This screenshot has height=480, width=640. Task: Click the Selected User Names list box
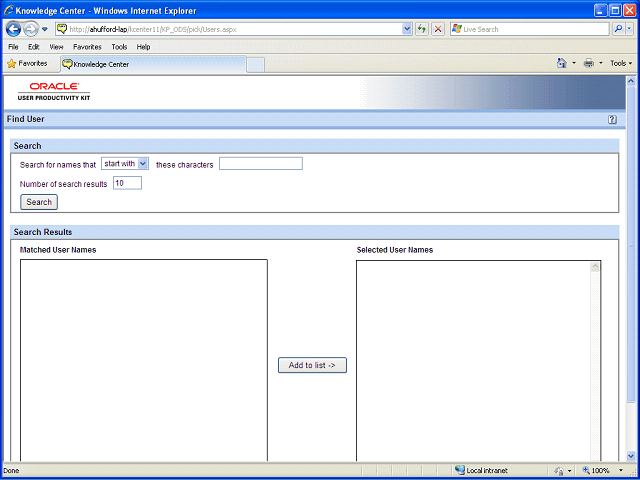pyautogui.click(x=478, y=361)
